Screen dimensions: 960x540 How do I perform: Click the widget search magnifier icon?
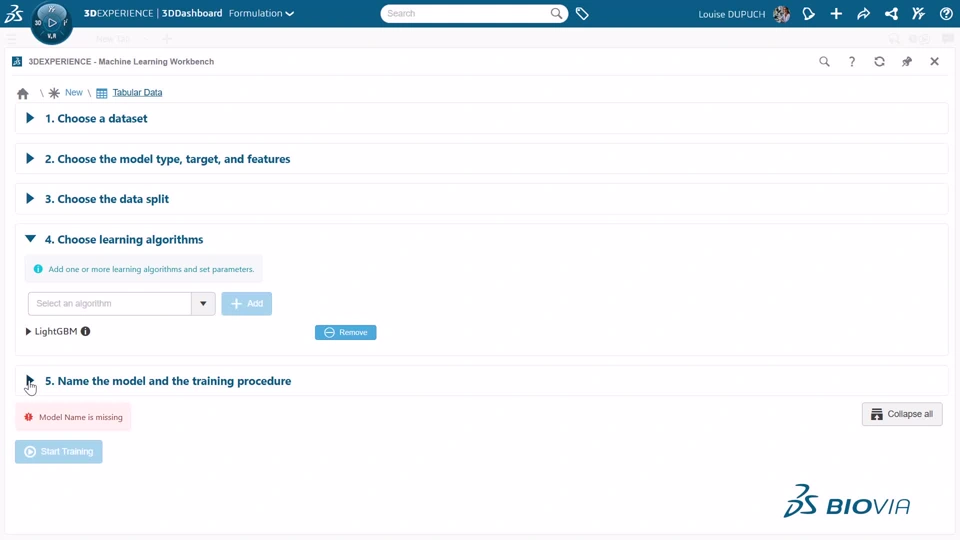[825, 61]
